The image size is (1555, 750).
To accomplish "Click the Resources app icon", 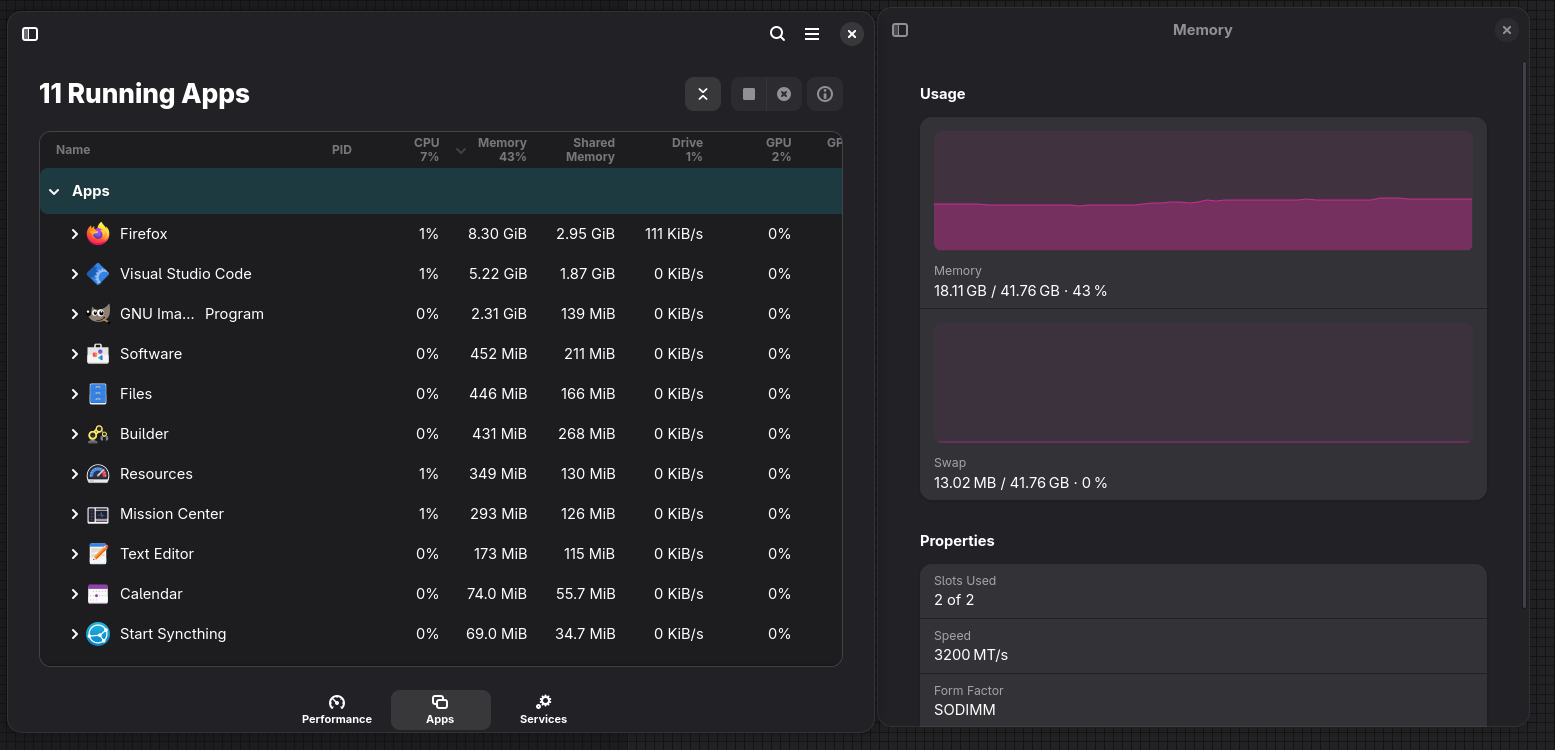I will click(98, 474).
